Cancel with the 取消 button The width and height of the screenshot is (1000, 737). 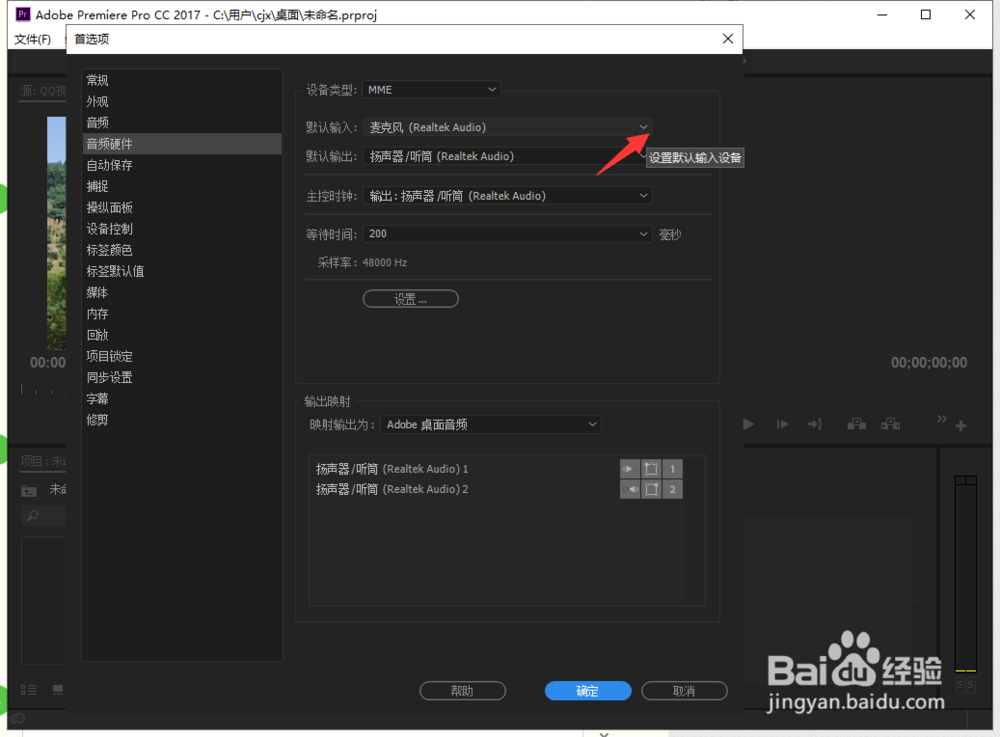pos(684,691)
